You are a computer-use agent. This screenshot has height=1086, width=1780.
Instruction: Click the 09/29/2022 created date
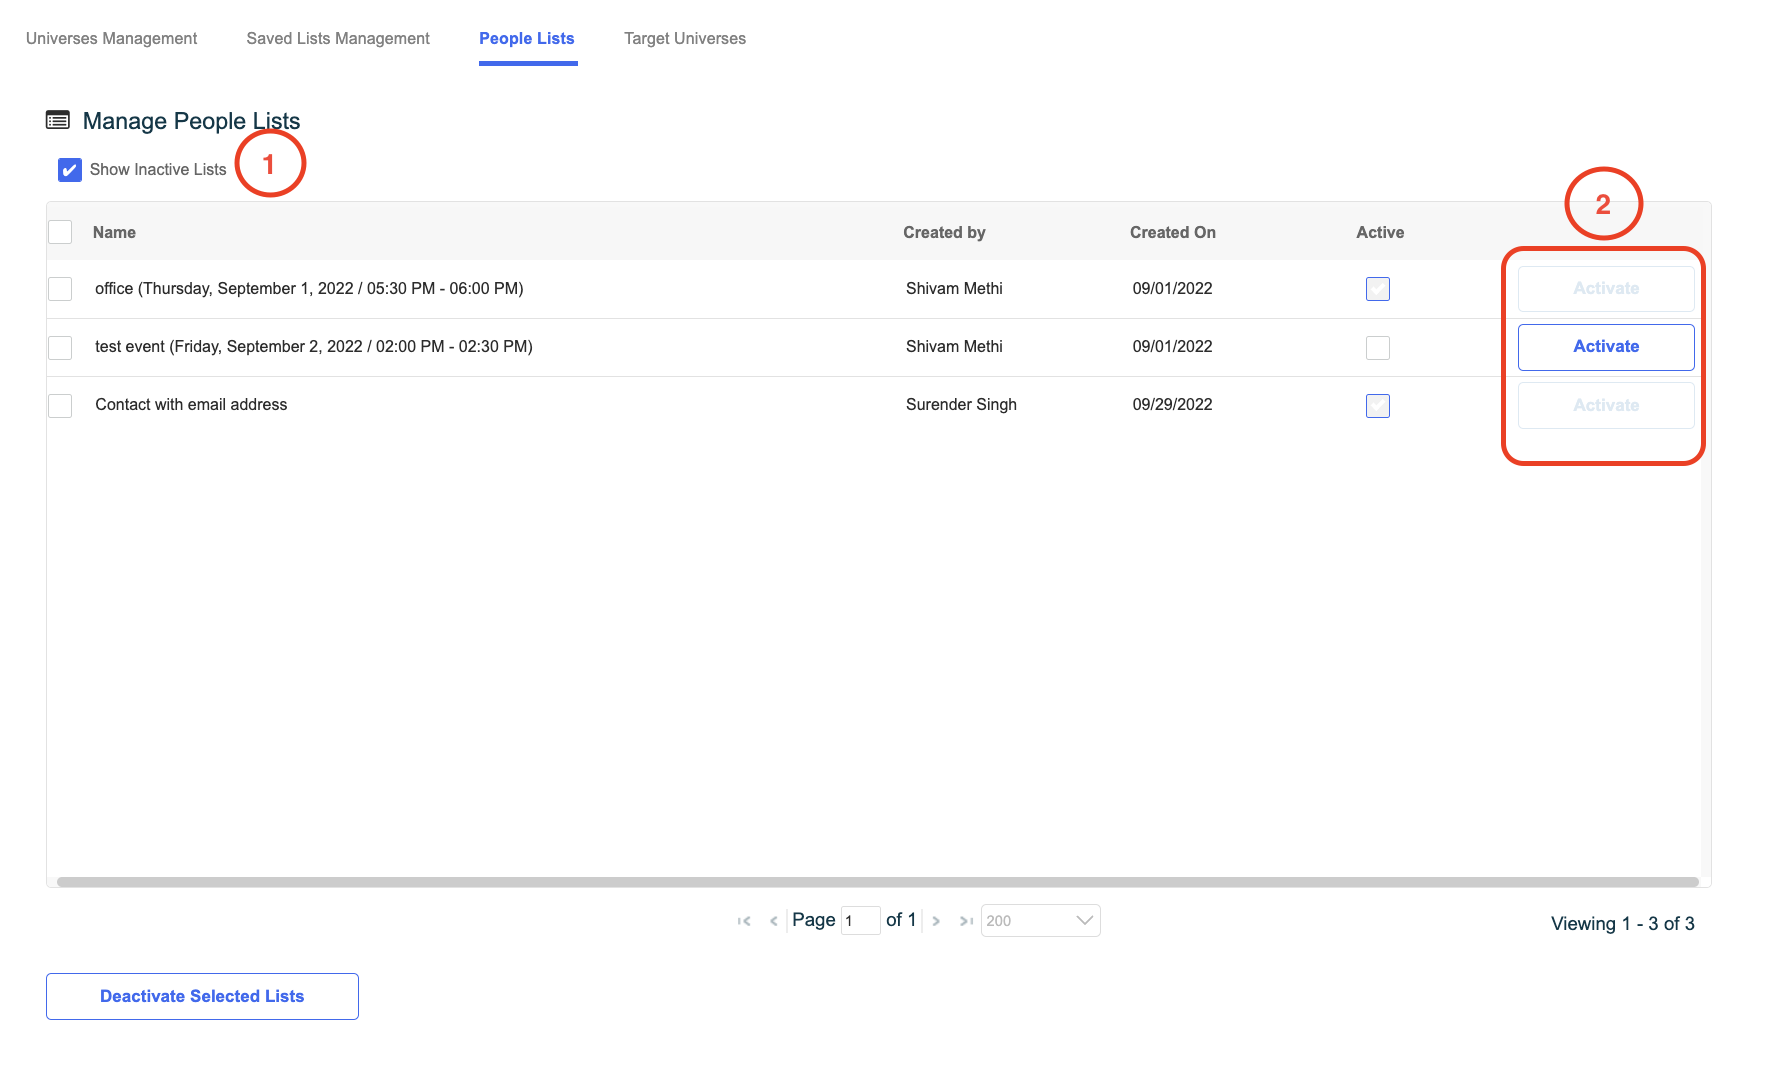point(1172,405)
